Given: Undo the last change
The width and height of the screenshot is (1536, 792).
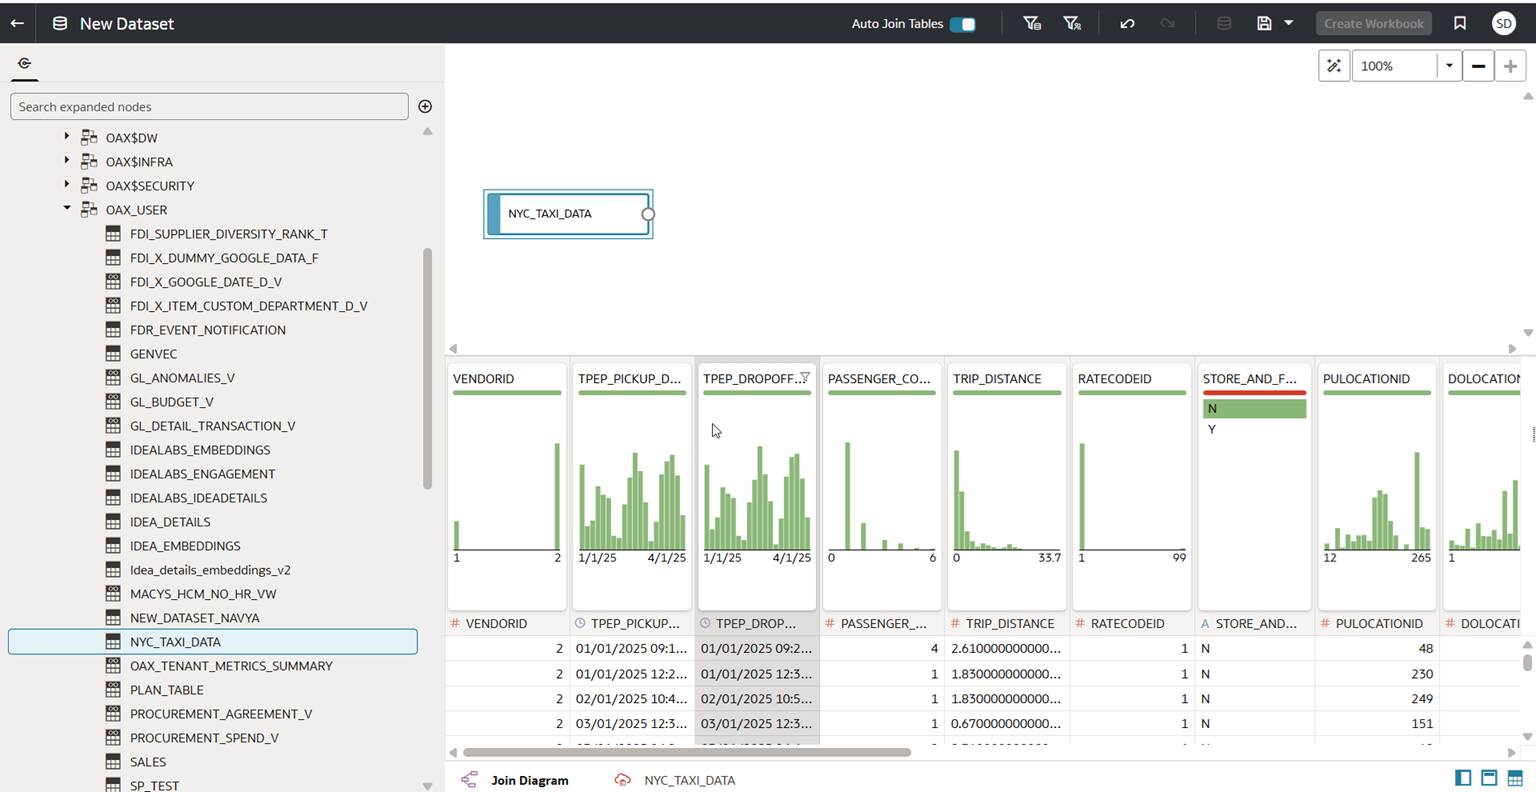Looking at the screenshot, I should (1127, 23).
